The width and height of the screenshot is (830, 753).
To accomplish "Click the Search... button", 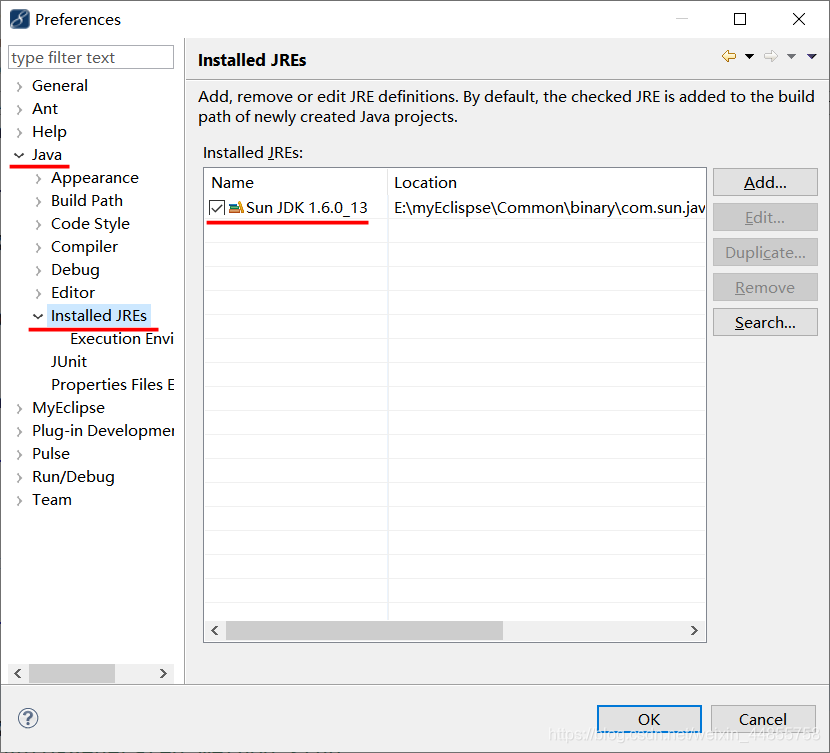I will [765, 322].
